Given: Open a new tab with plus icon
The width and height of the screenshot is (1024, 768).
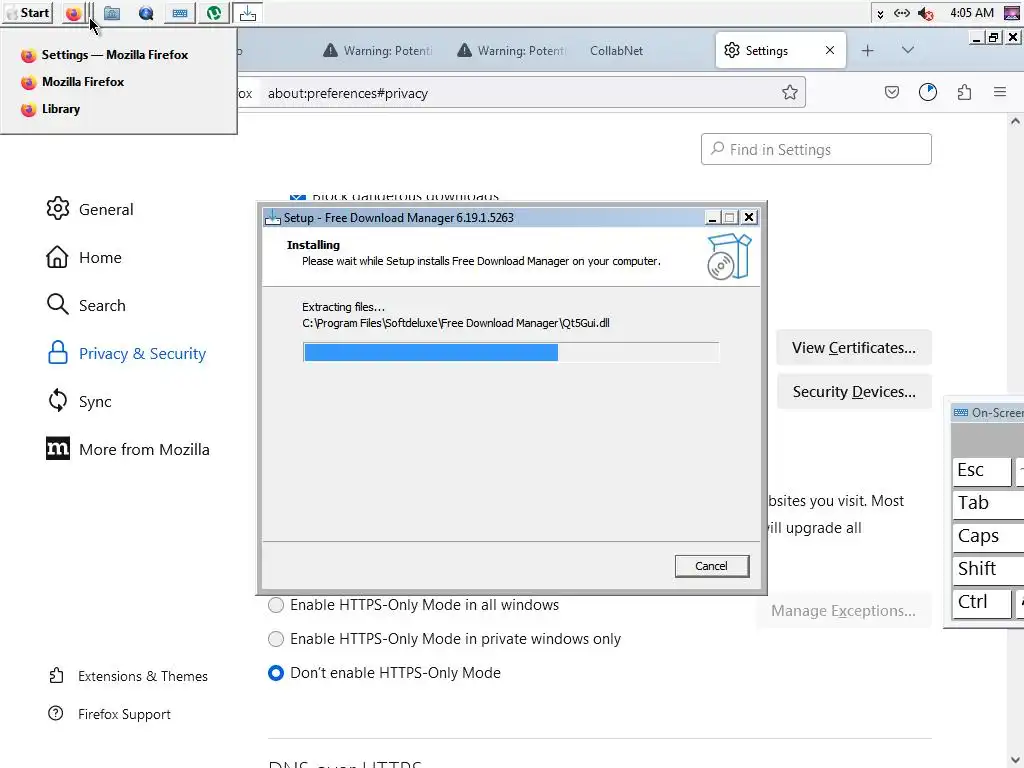Looking at the screenshot, I should (x=867, y=50).
